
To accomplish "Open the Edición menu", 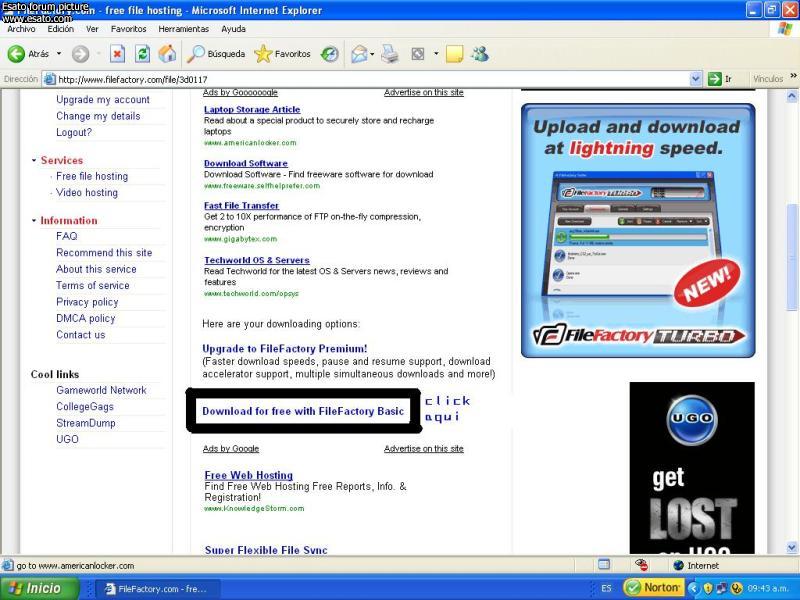I will click(x=61, y=29).
